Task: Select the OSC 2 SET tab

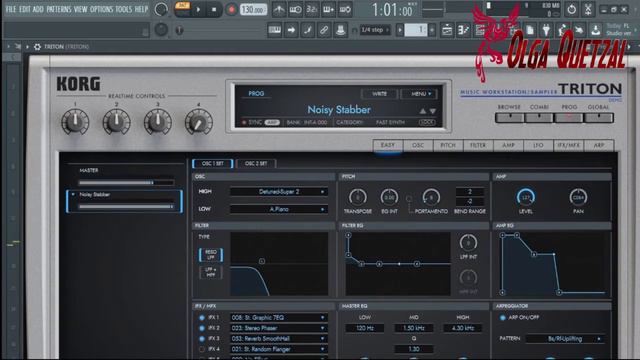Action: (256, 164)
